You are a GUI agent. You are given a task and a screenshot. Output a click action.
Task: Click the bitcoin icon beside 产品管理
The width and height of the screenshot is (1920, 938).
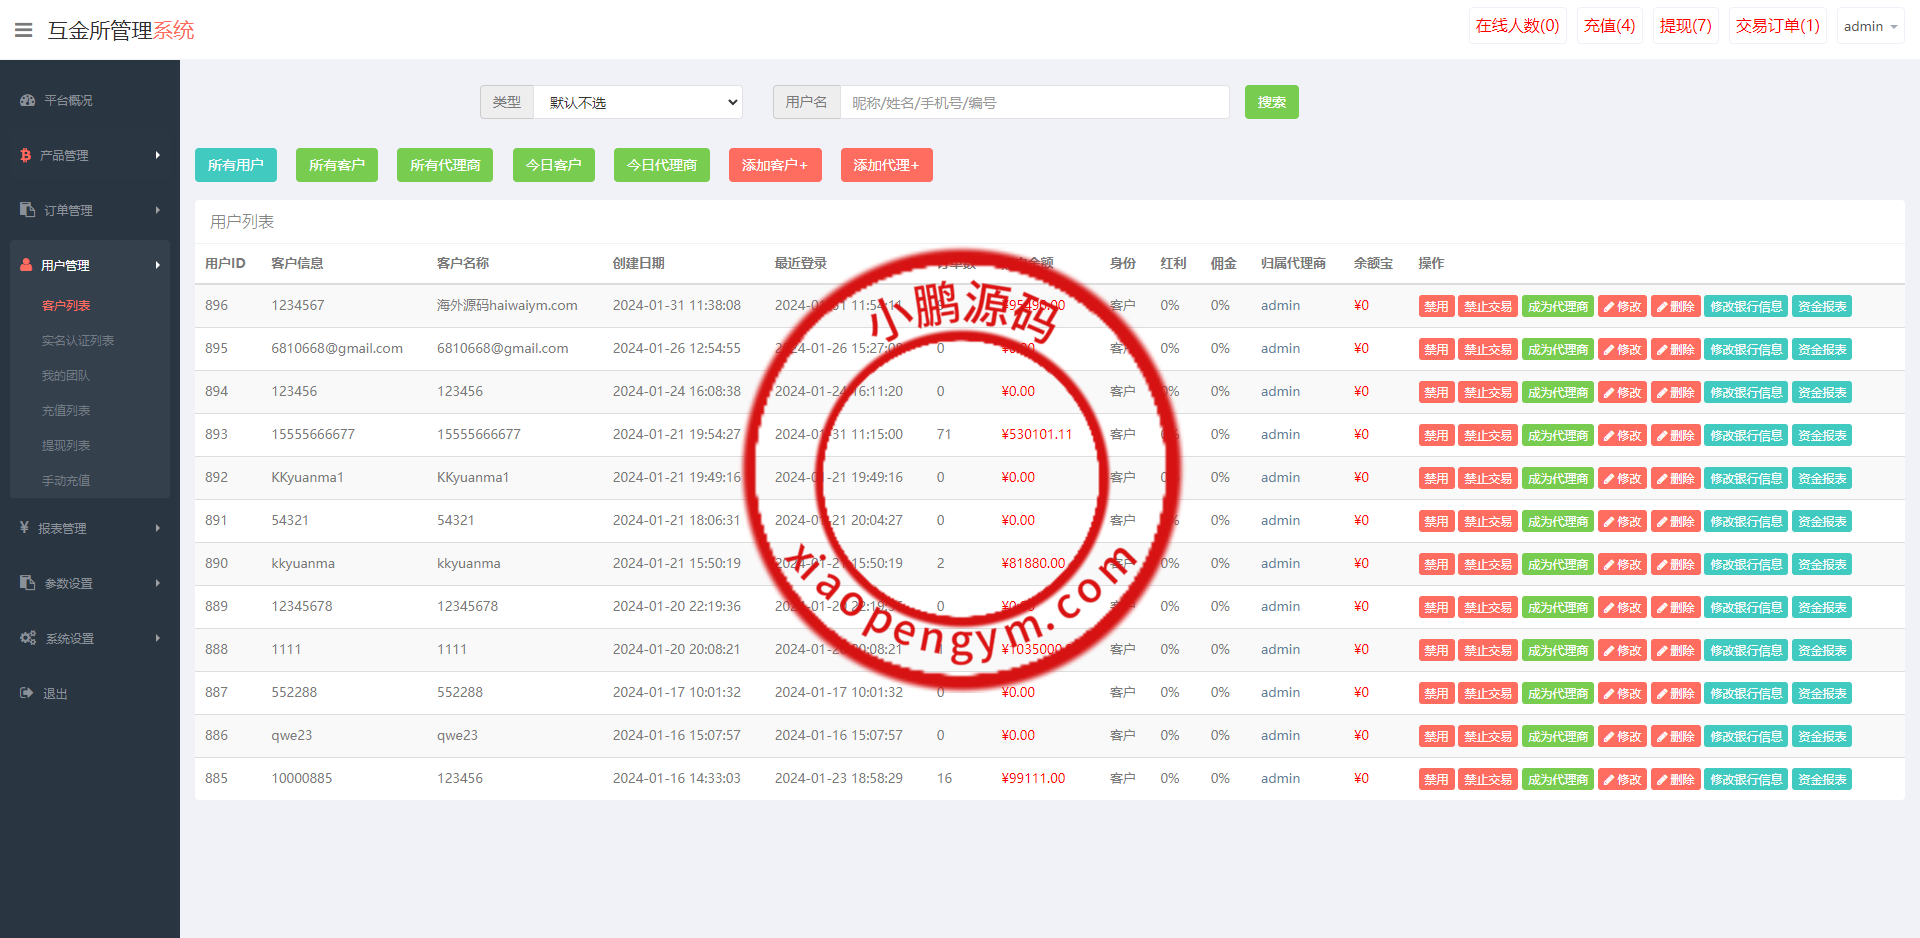click(x=25, y=155)
